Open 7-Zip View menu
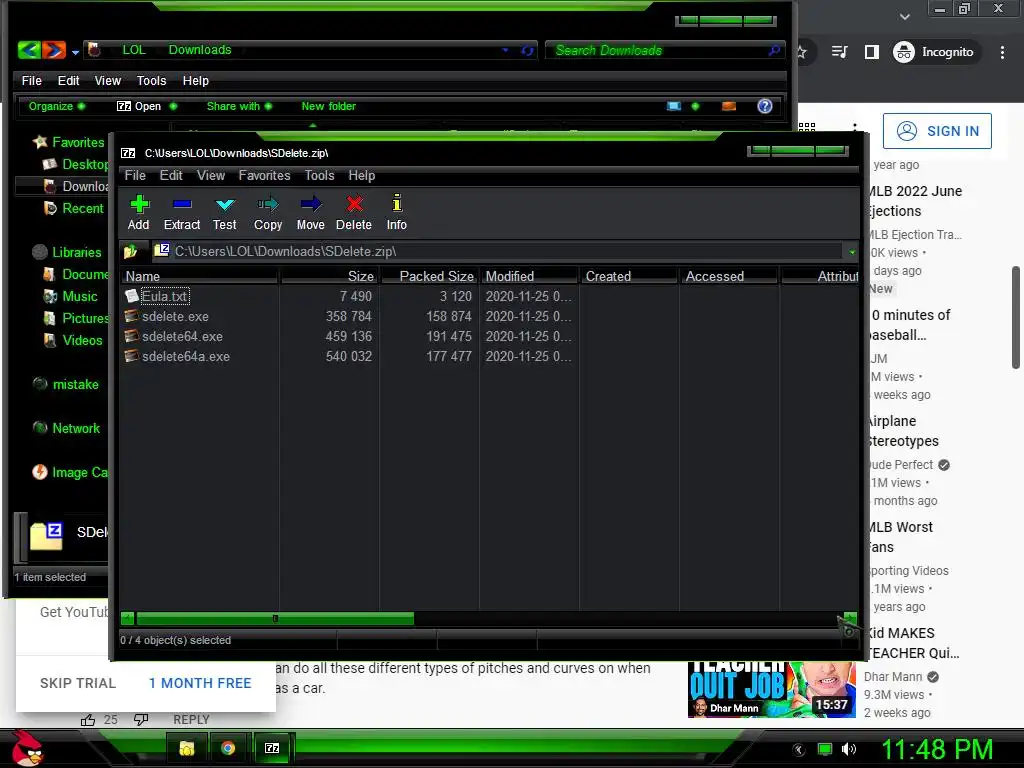Viewport: 1024px width, 768px height. click(x=211, y=176)
